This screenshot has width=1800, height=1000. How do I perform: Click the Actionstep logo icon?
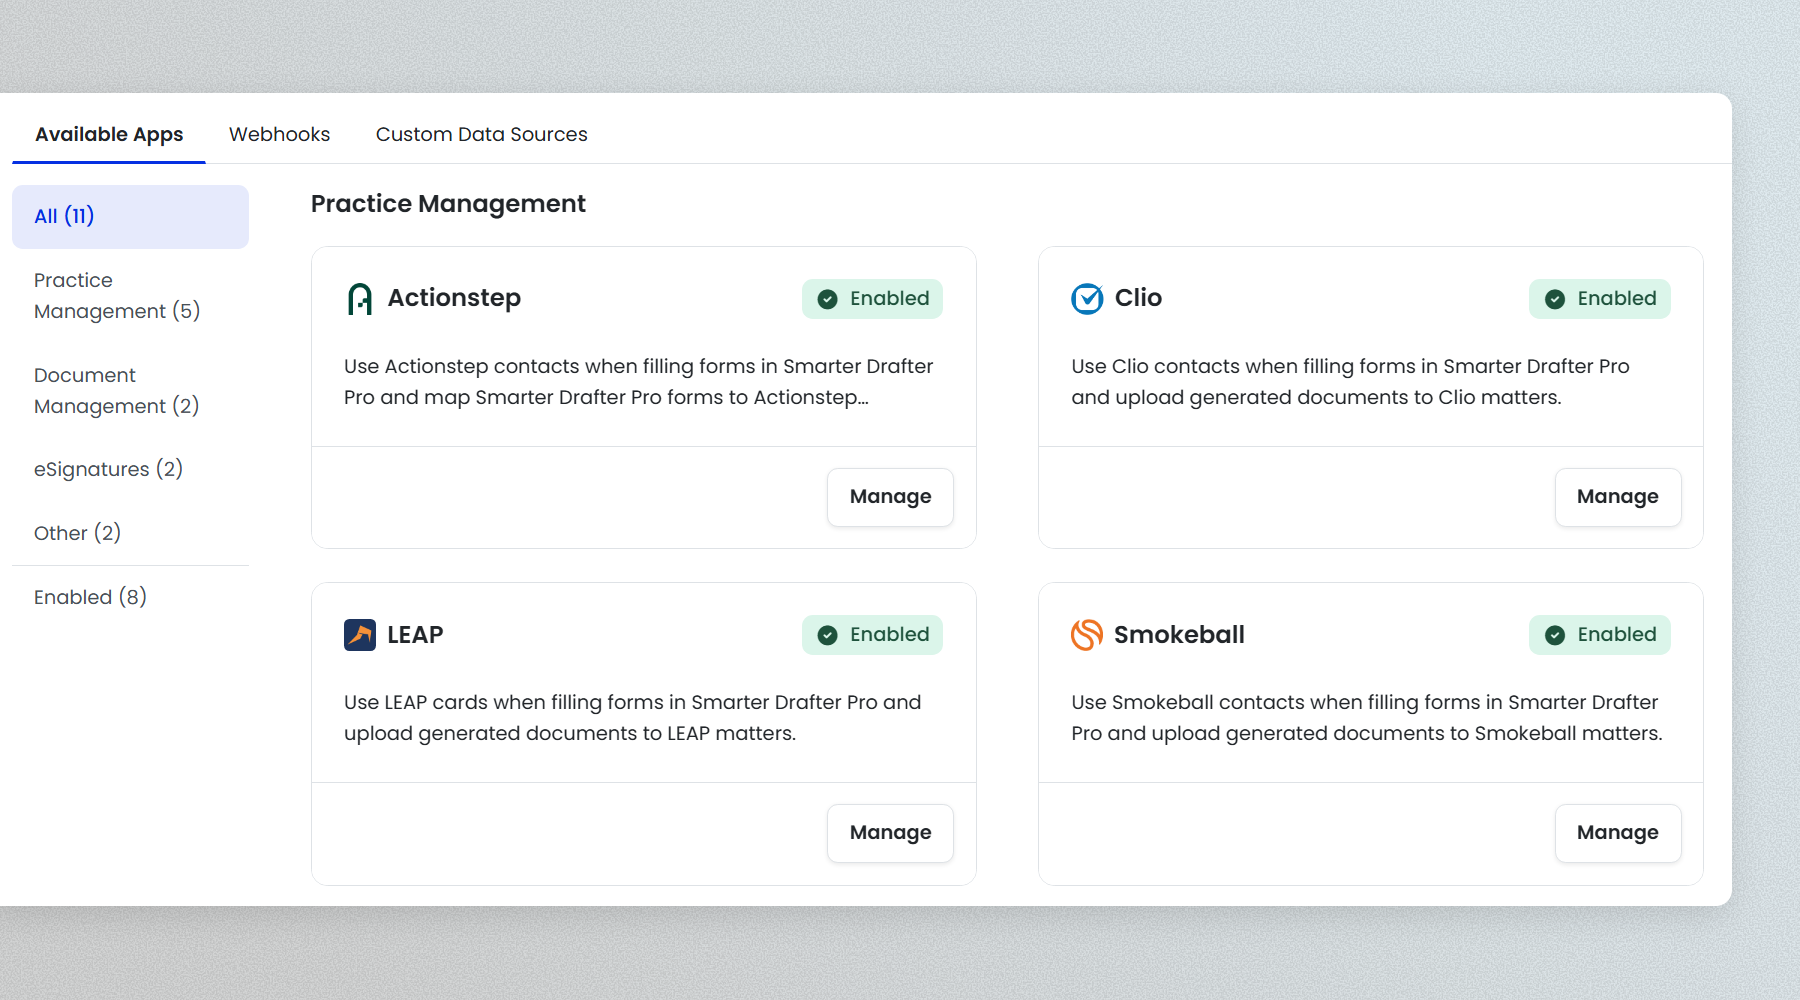[x=360, y=298]
